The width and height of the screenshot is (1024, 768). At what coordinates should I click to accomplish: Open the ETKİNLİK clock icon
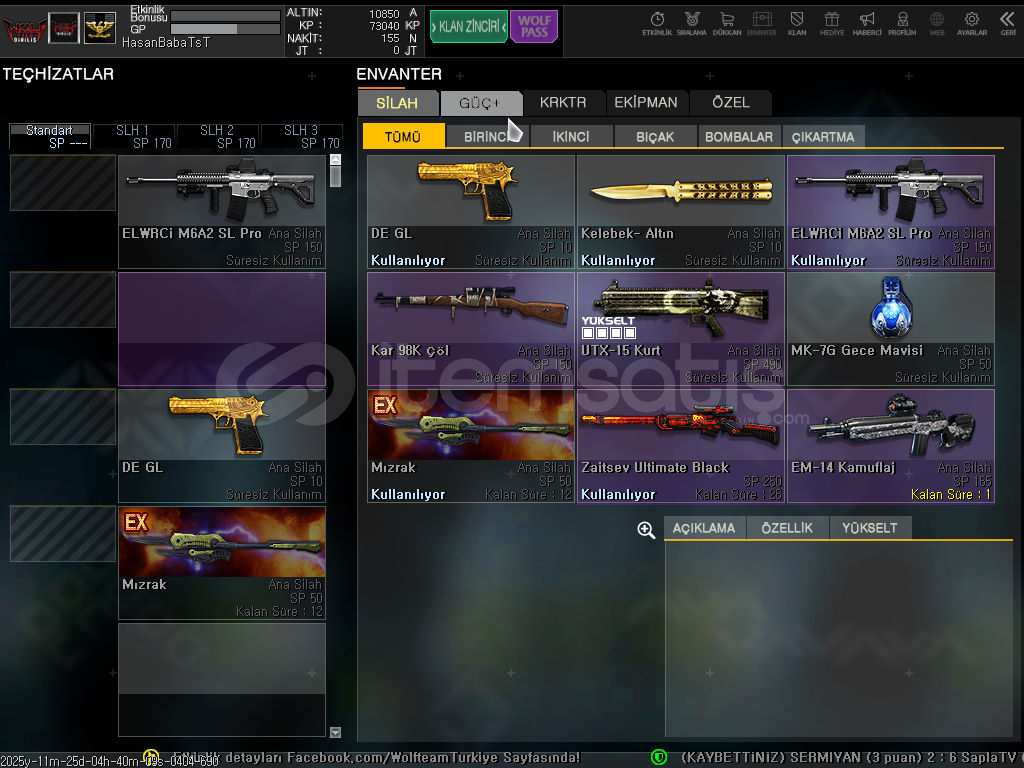(657, 24)
